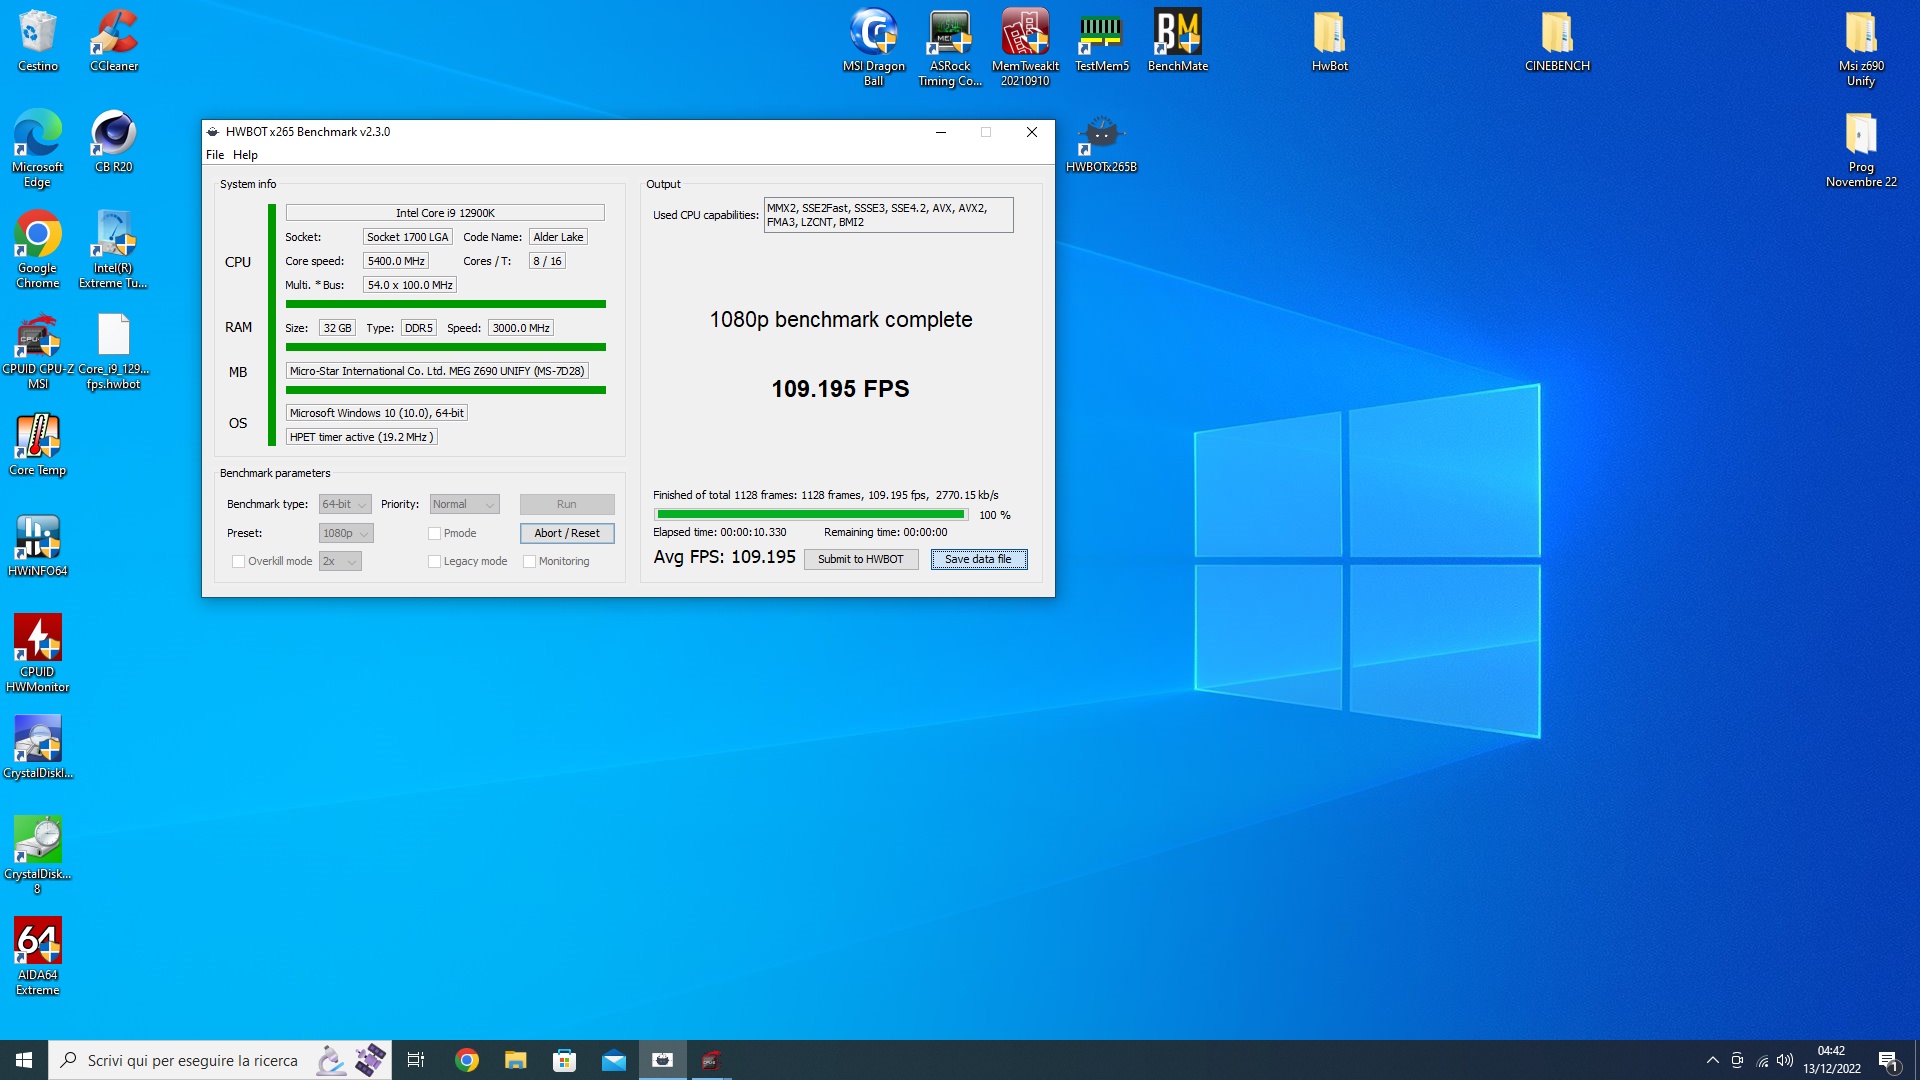Launch Google Chrome desktop shortcut
1920x1080 pixels.
coord(38,249)
